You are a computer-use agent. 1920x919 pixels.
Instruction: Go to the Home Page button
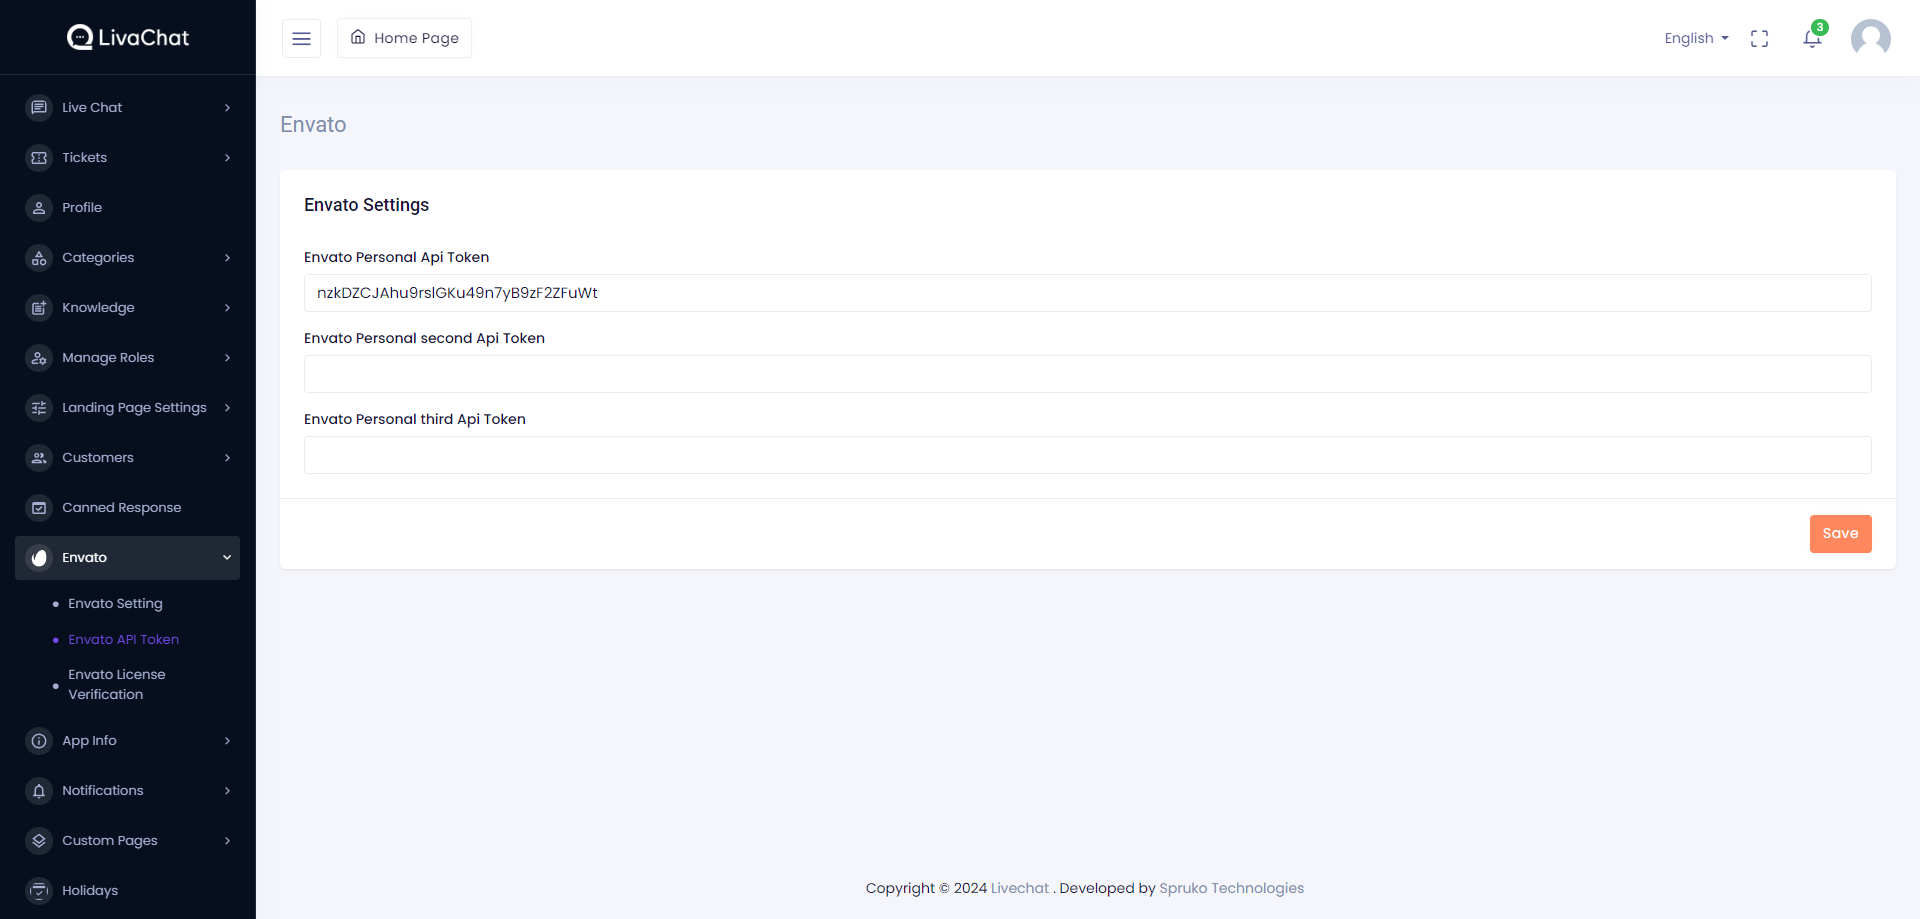pos(404,38)
